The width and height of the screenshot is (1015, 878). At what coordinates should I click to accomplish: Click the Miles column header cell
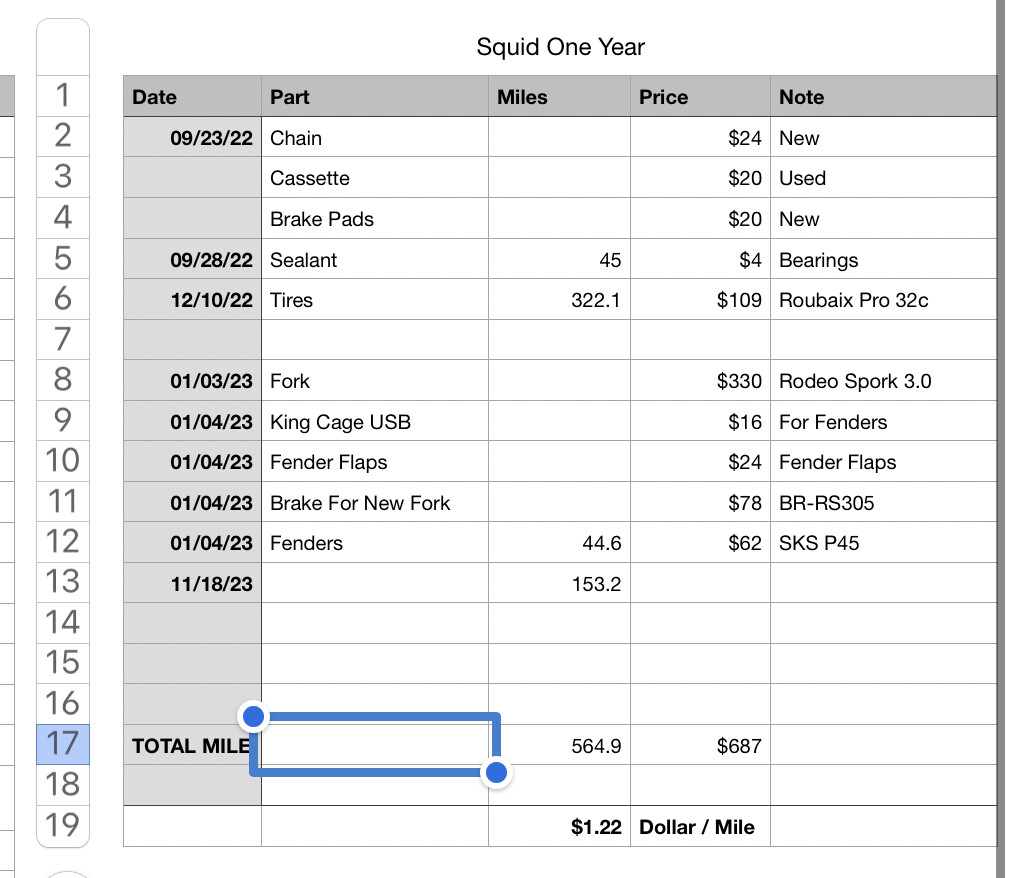point(559,97)
